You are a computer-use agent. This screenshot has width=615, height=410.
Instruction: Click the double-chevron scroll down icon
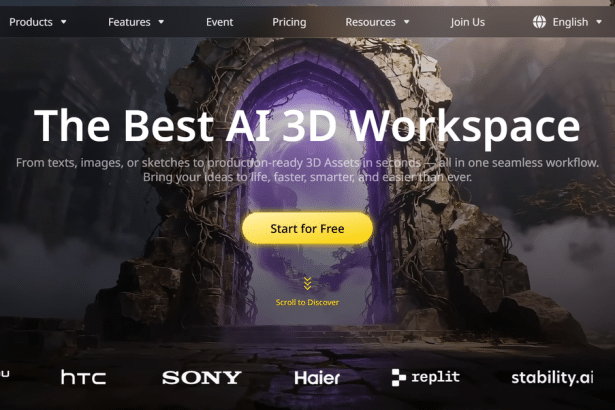307,283
